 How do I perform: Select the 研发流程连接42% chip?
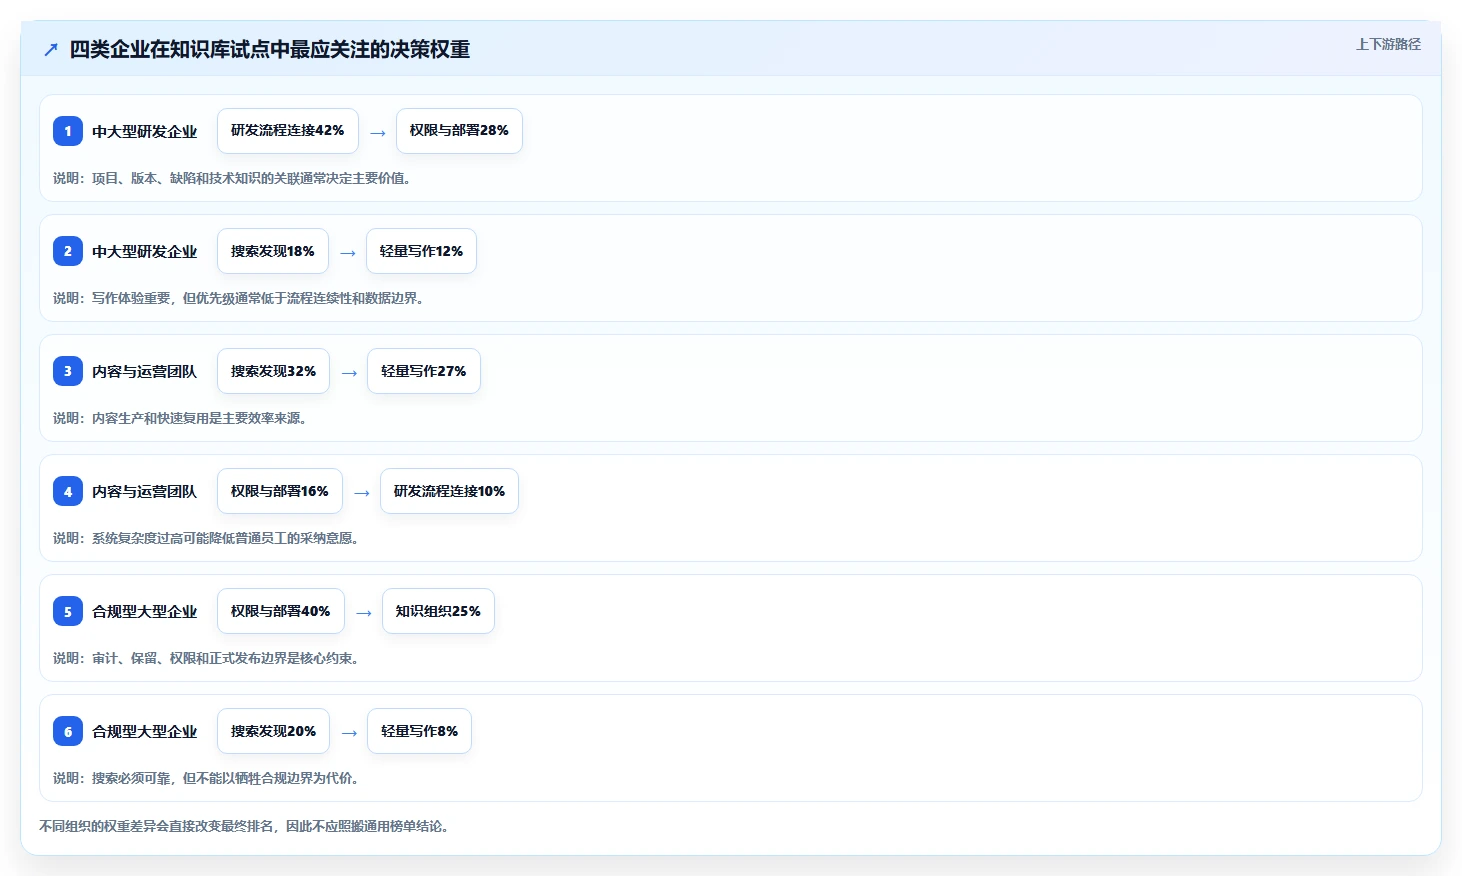(288, 131)
